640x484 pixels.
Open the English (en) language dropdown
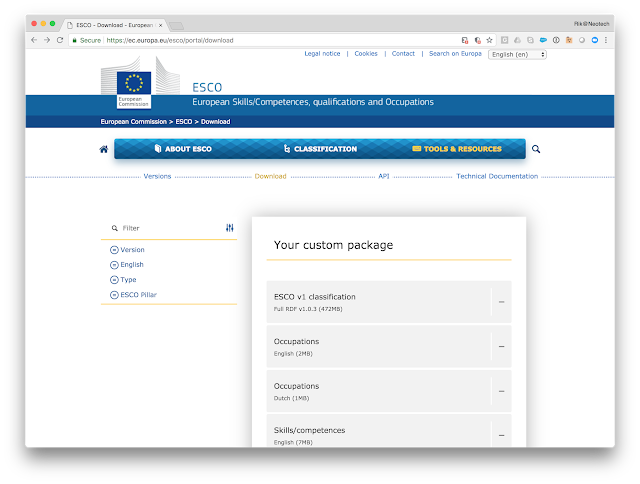click(x=517, y=54)
